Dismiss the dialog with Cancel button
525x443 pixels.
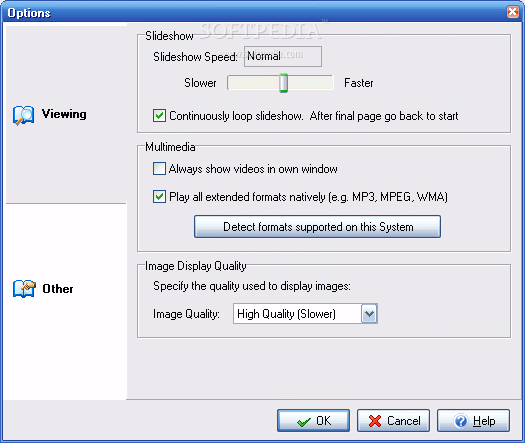tap(393, 421)
